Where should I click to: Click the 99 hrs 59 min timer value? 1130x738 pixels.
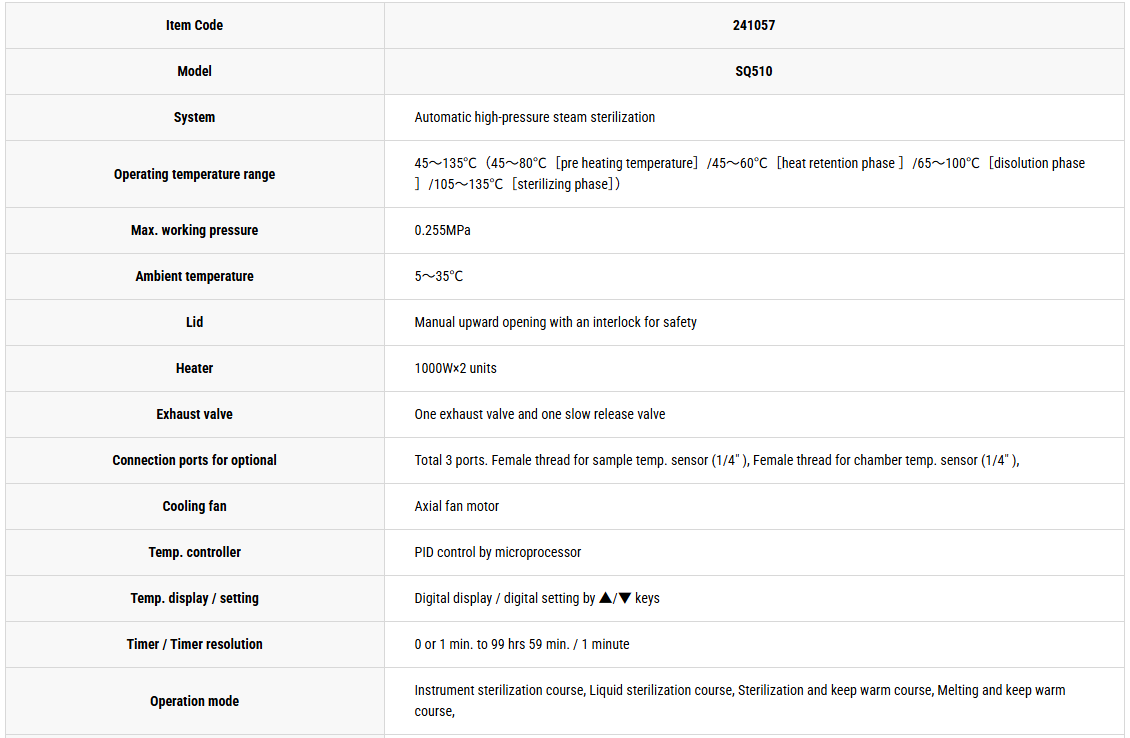coord(530,644)
